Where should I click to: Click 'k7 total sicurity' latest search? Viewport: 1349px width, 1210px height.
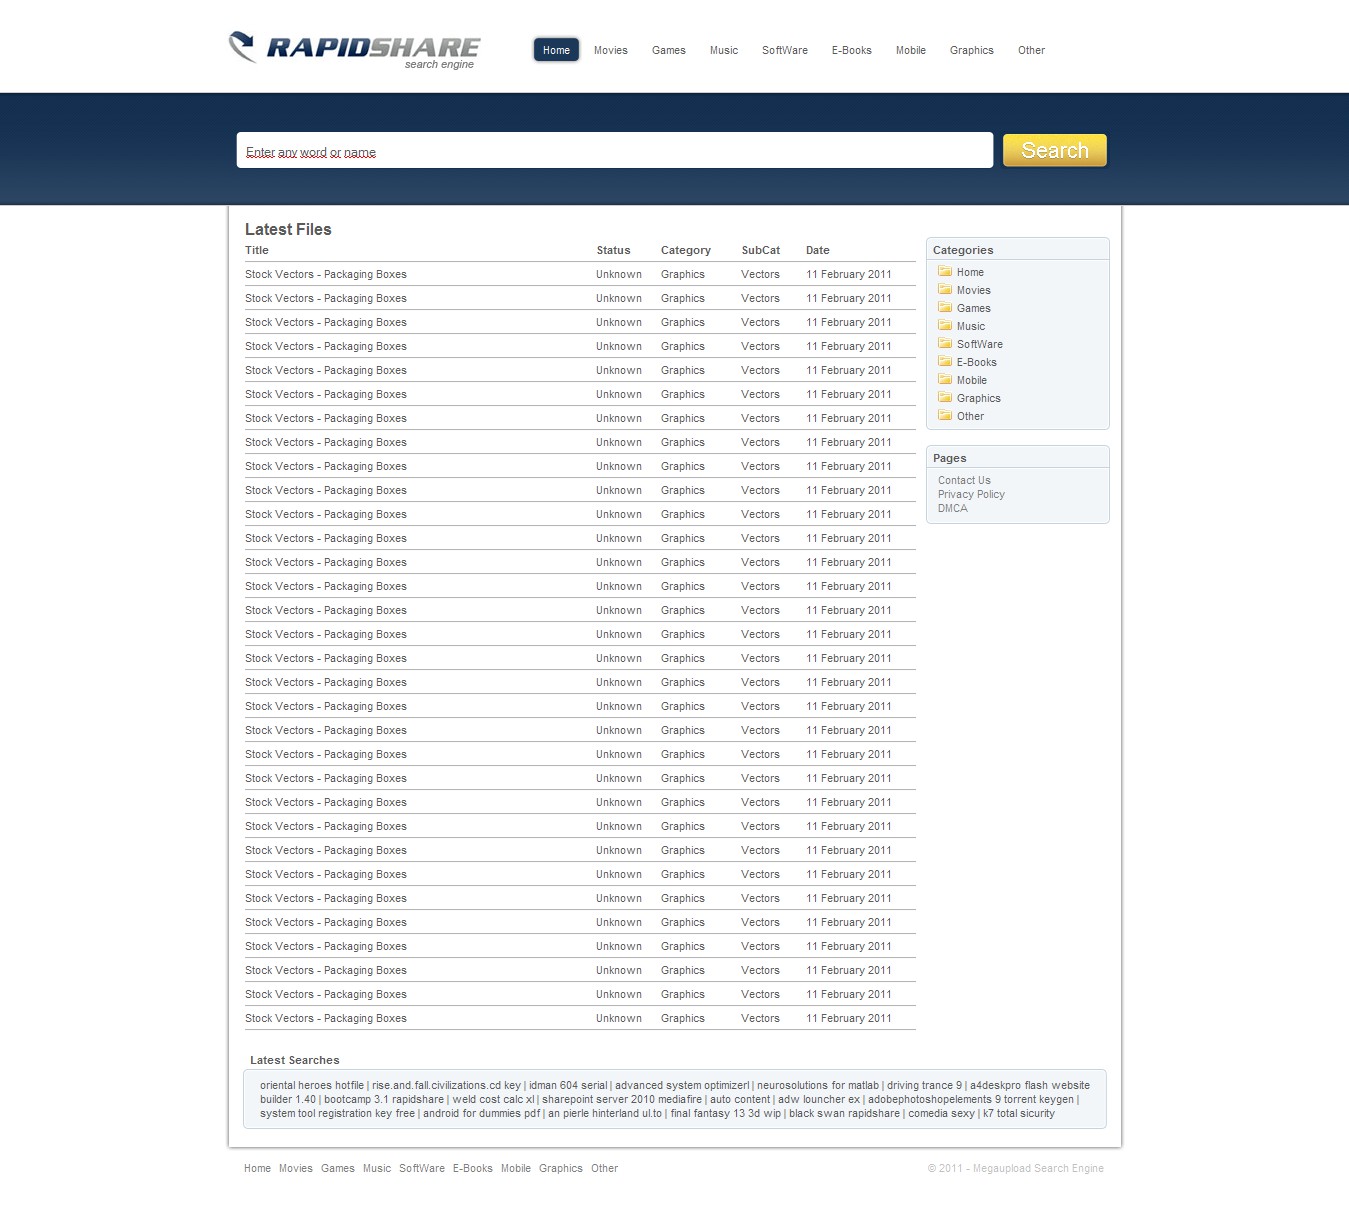coord(1019,1113)
